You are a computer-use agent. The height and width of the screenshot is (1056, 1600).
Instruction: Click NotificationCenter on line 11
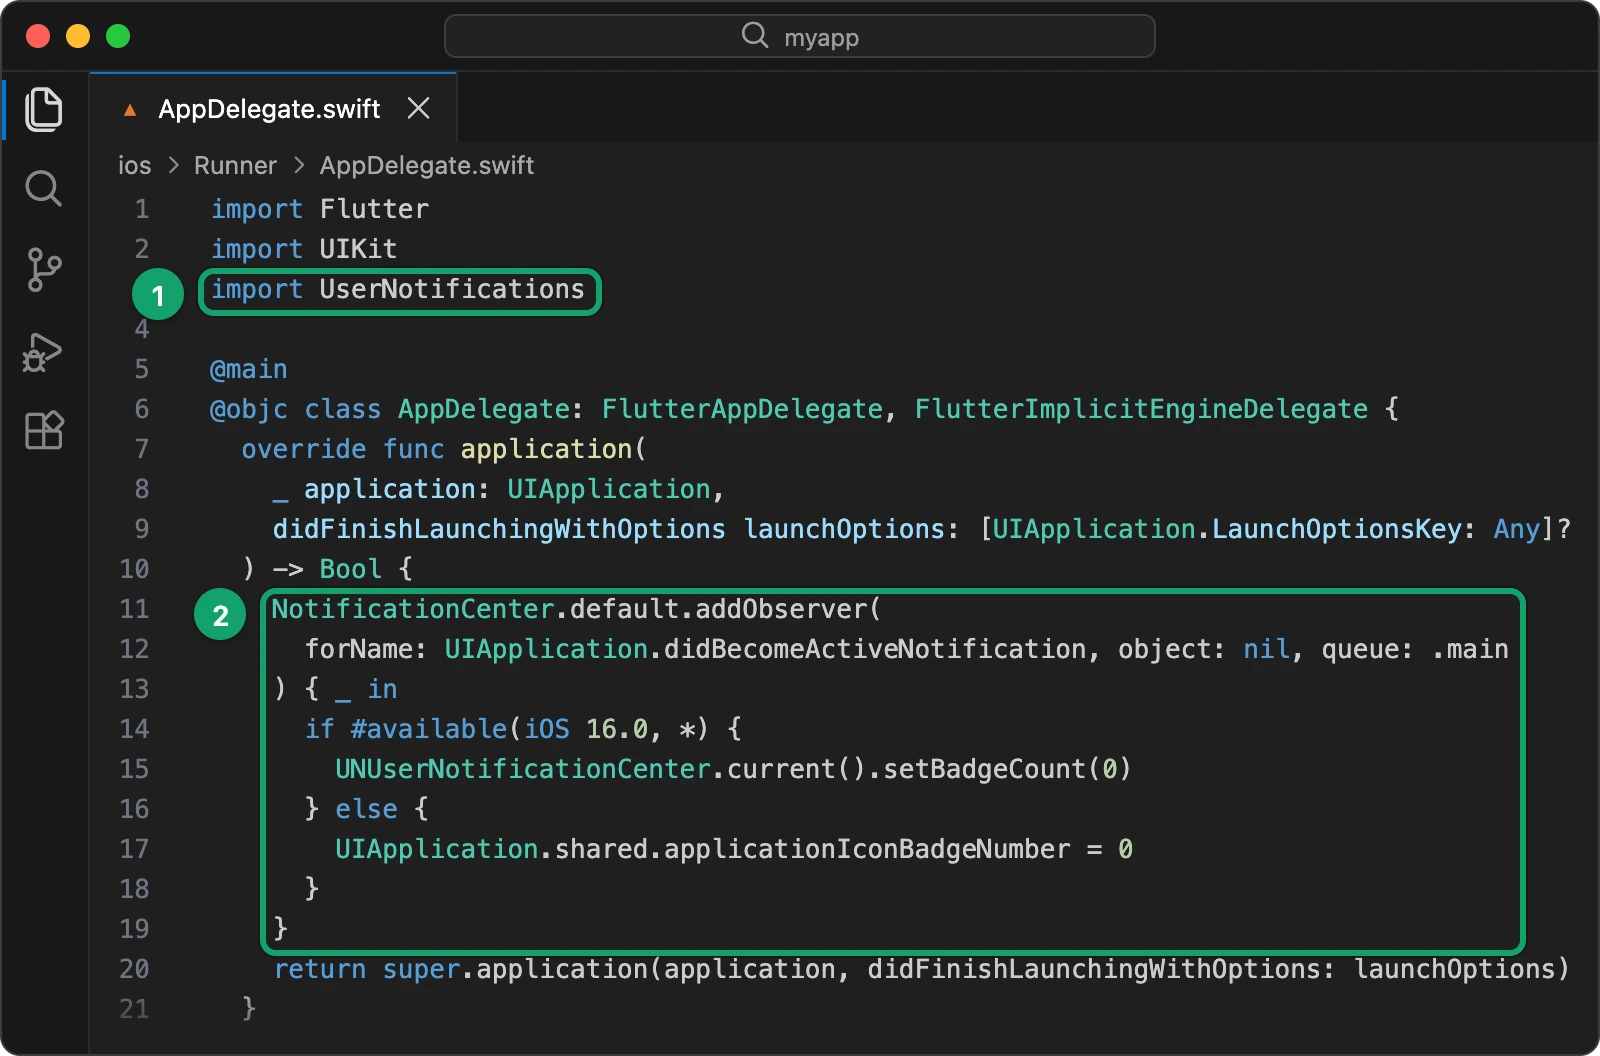click(413, 609)
